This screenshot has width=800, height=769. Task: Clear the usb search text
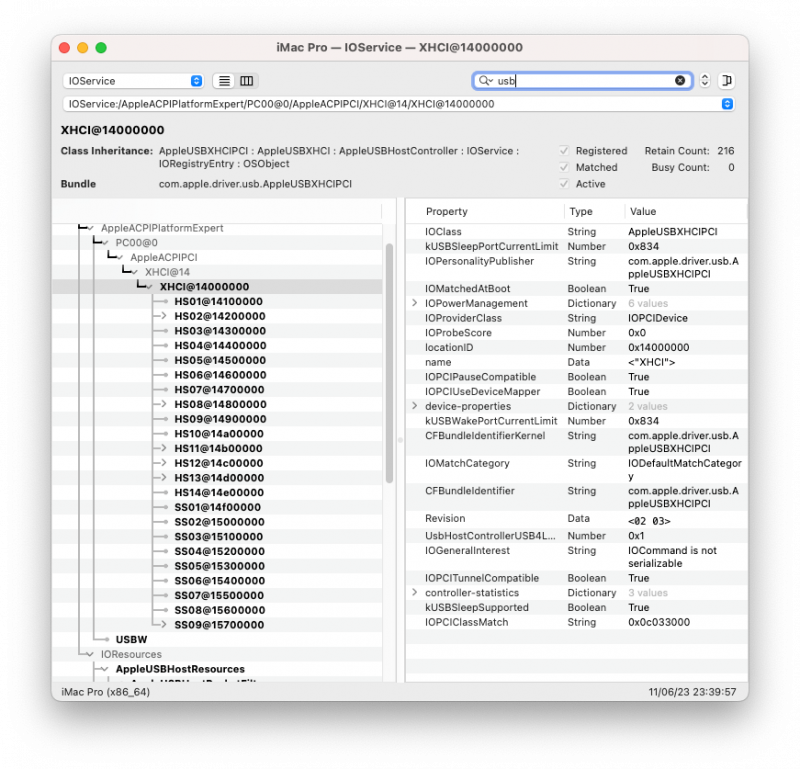pos(680,81)
